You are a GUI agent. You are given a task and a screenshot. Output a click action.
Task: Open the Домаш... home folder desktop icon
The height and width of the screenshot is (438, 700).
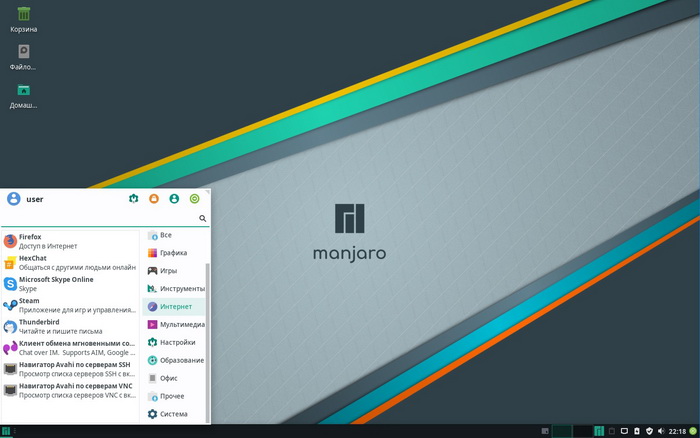click(24, 96)
